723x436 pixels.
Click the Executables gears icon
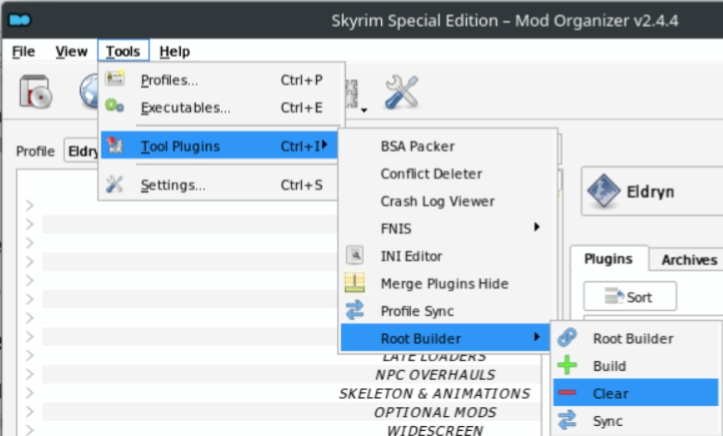point(114,106)
